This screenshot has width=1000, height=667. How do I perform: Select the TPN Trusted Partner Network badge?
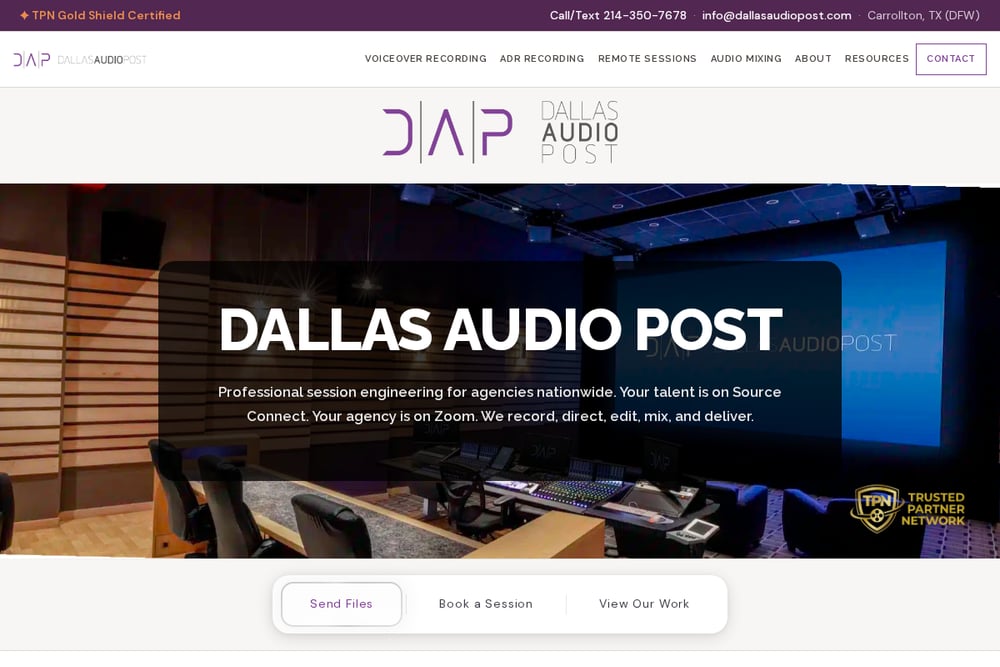click(x=908, y=509)
